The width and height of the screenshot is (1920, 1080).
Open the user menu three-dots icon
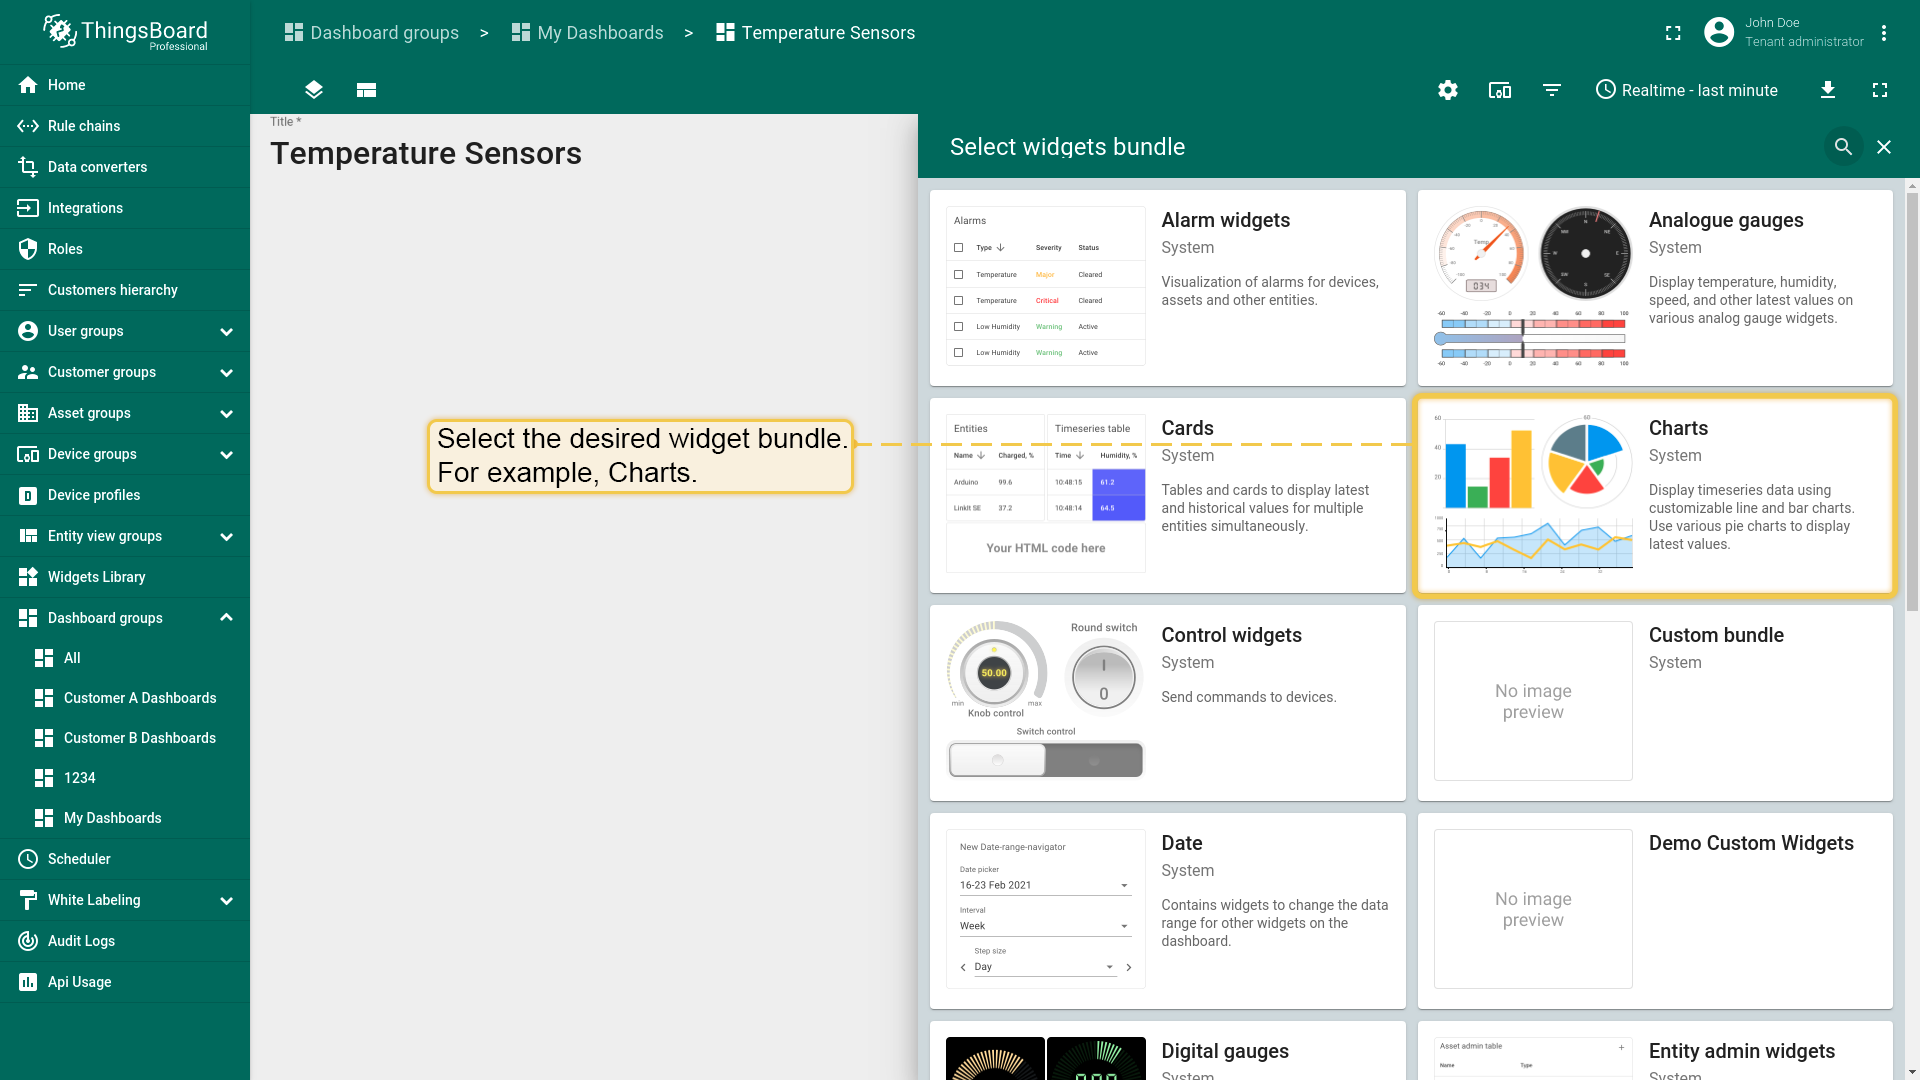1883,33
